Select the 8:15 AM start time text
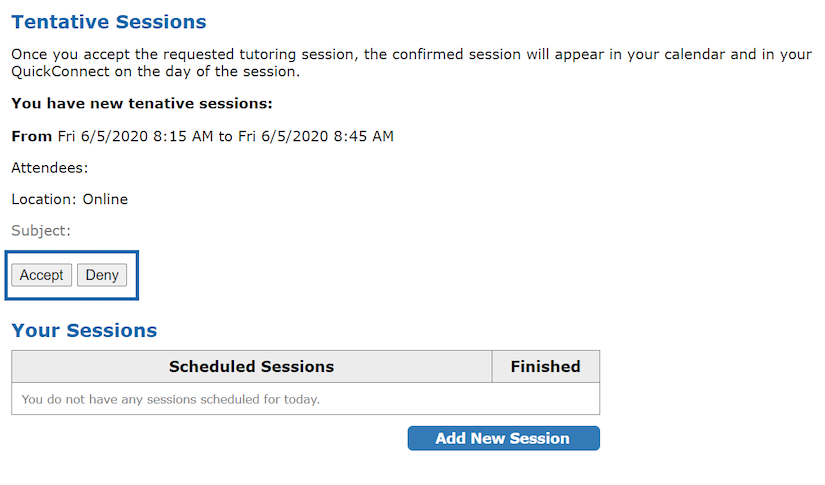The image size is (825, 485). click(183, 136)
